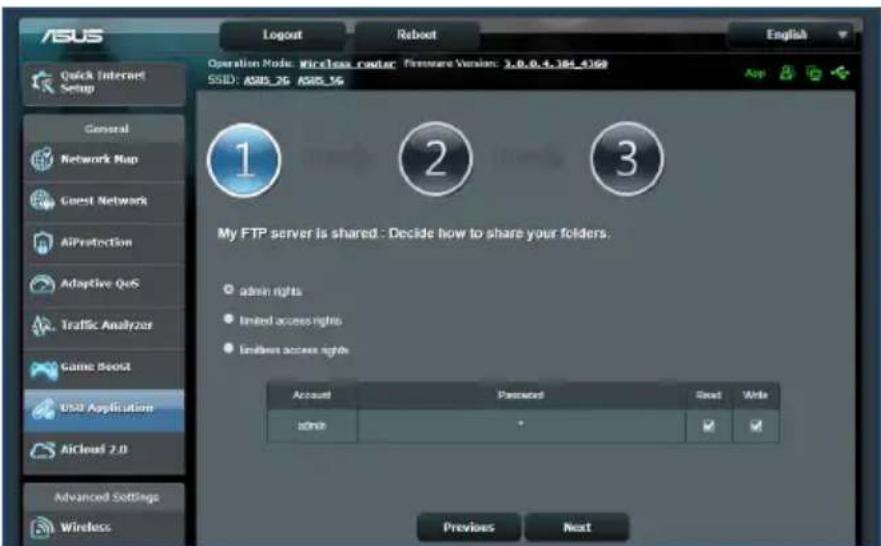Screen dimensions: 881x546
Task: Click the Previous button
Action: (469, 527)
